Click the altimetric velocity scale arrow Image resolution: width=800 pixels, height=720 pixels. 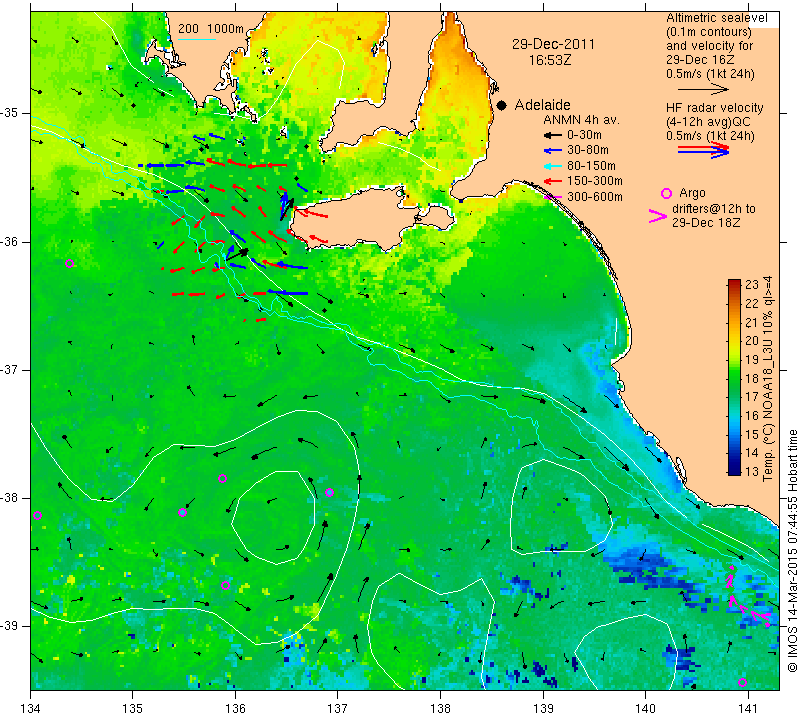(x=703, y=89)
